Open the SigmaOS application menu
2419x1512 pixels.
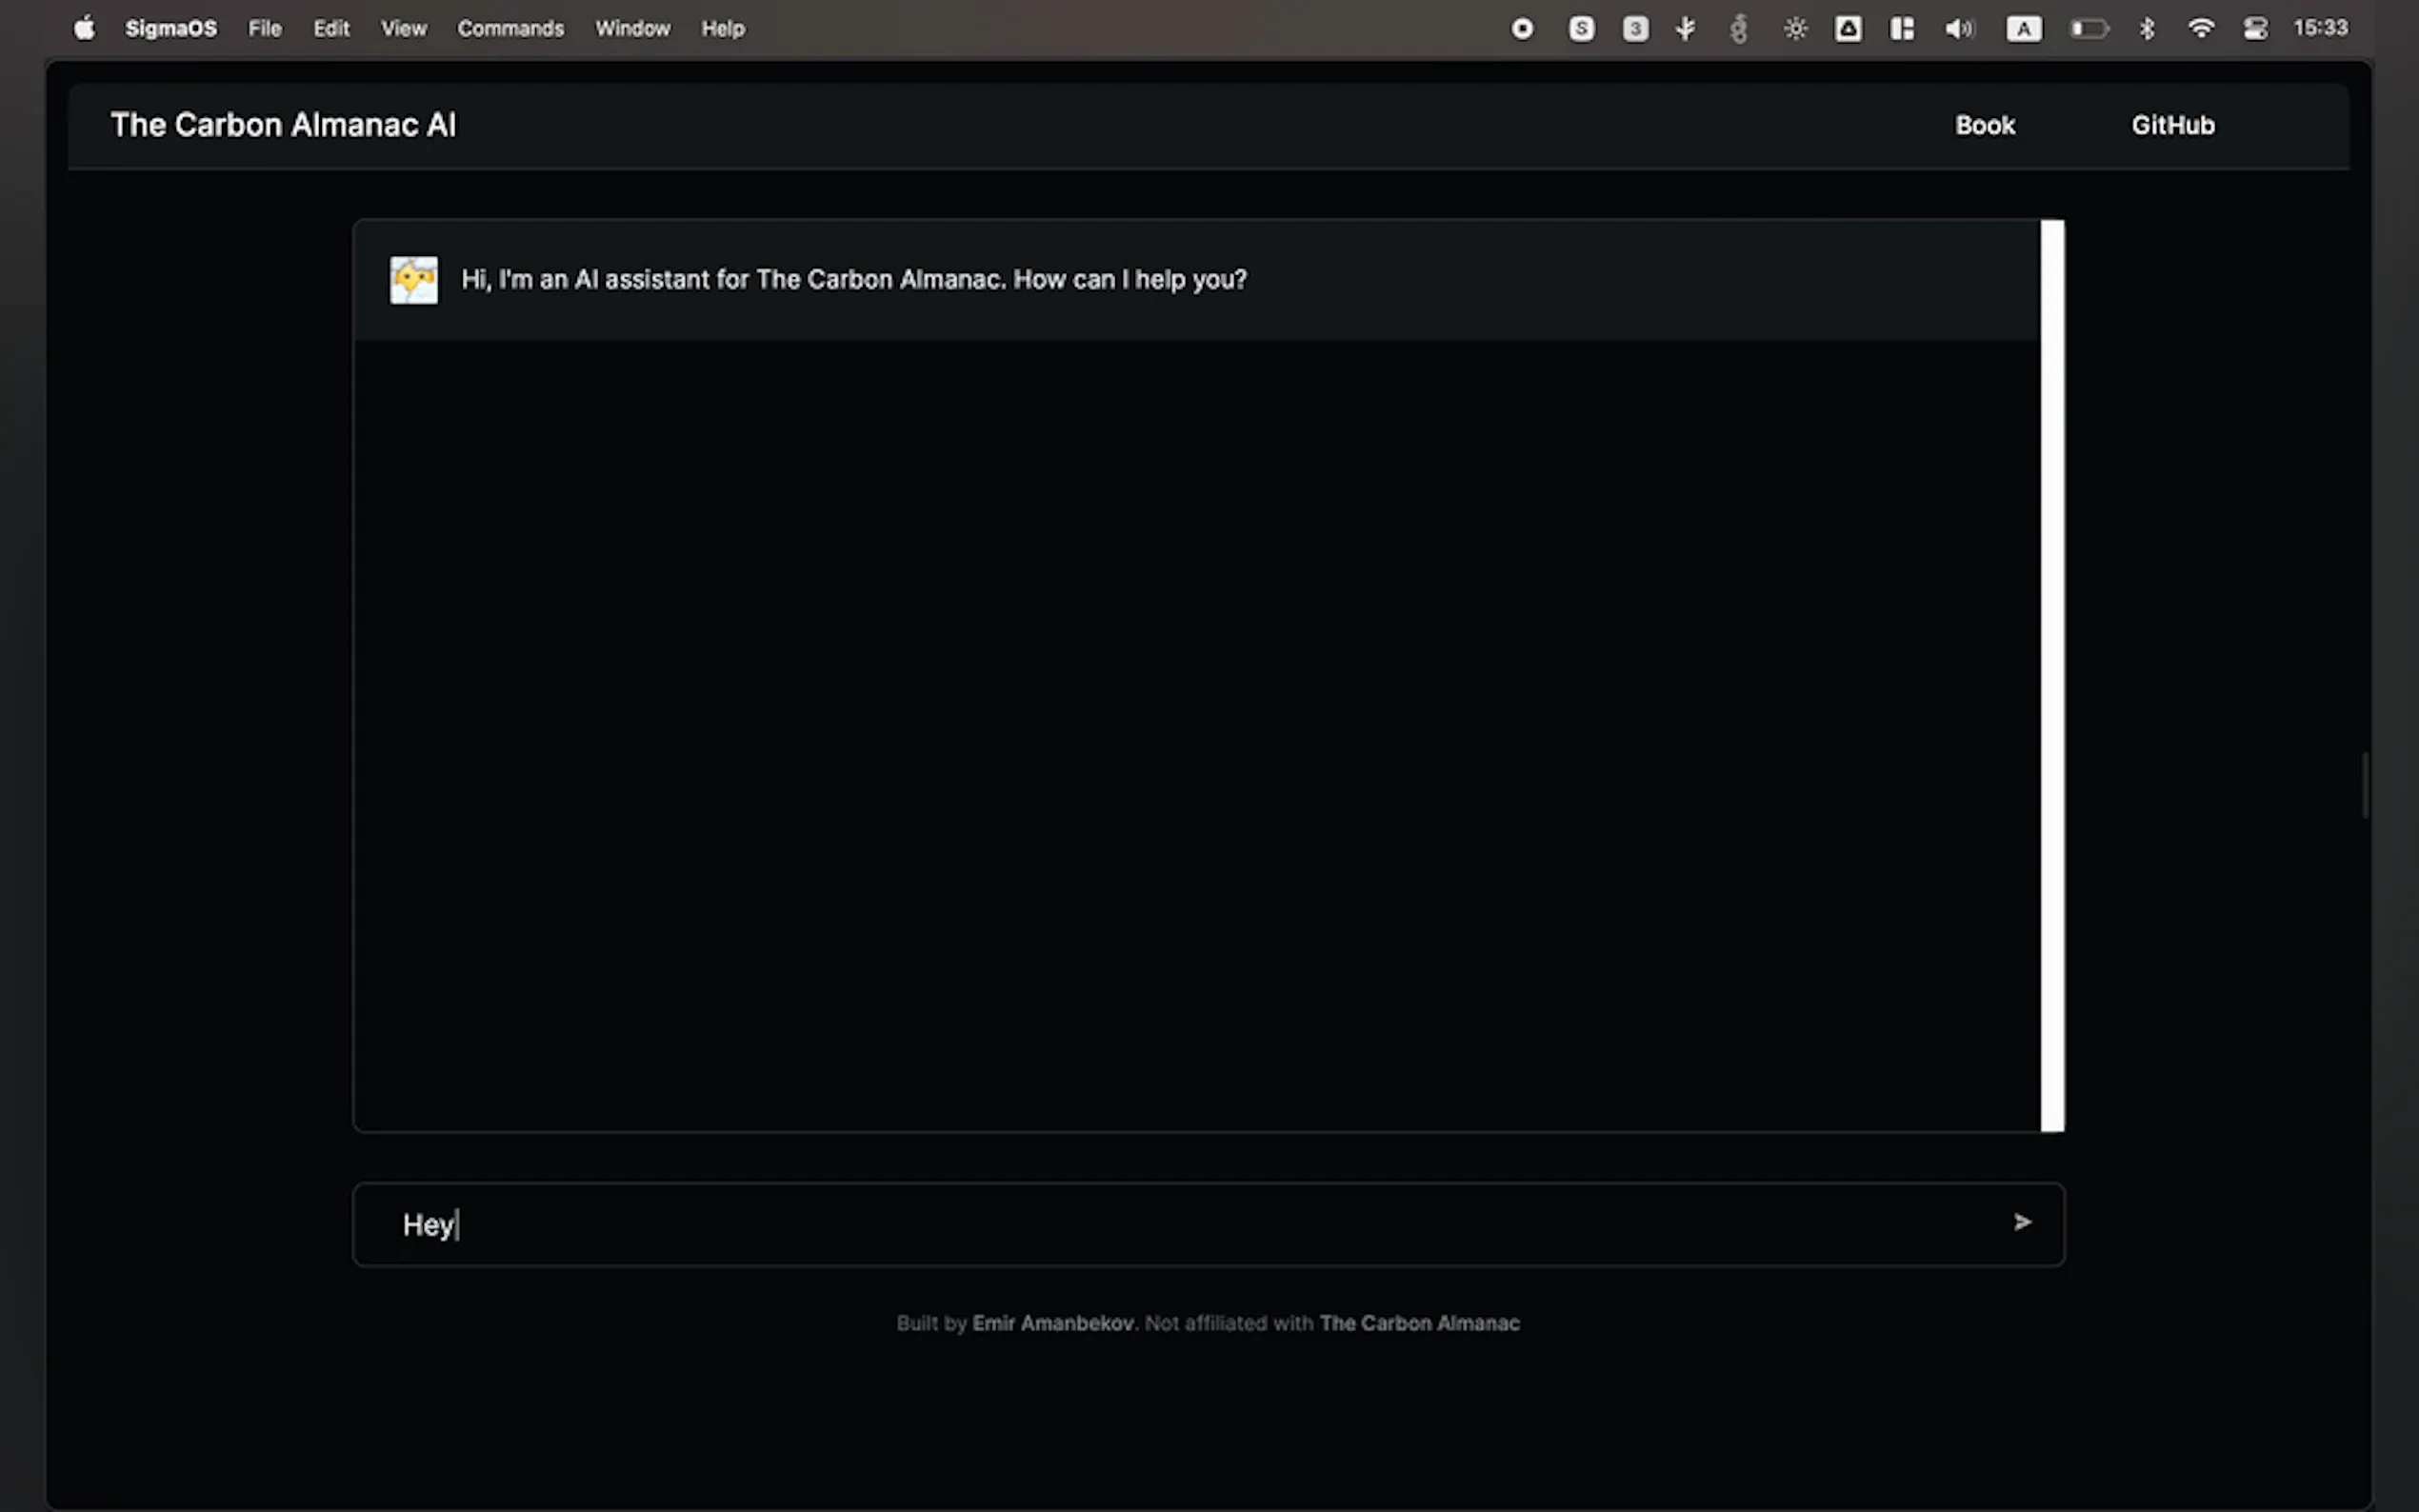click(171, 29)
